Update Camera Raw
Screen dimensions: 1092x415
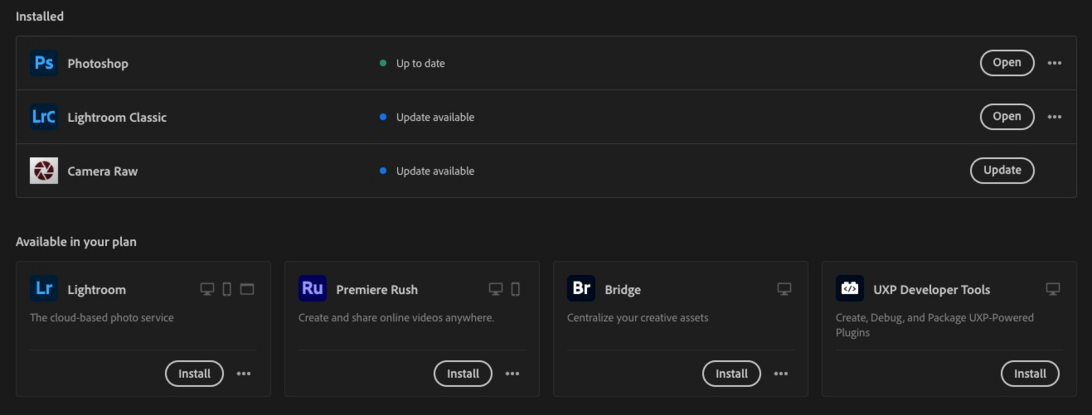coord(1002,171)
